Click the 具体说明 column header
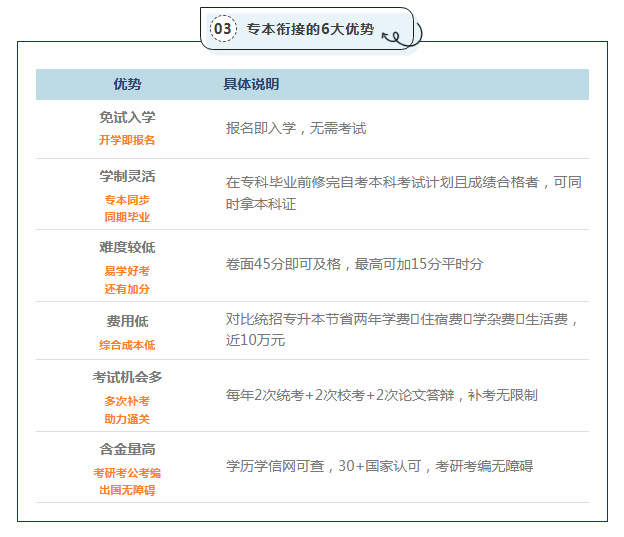 (251, 84)
